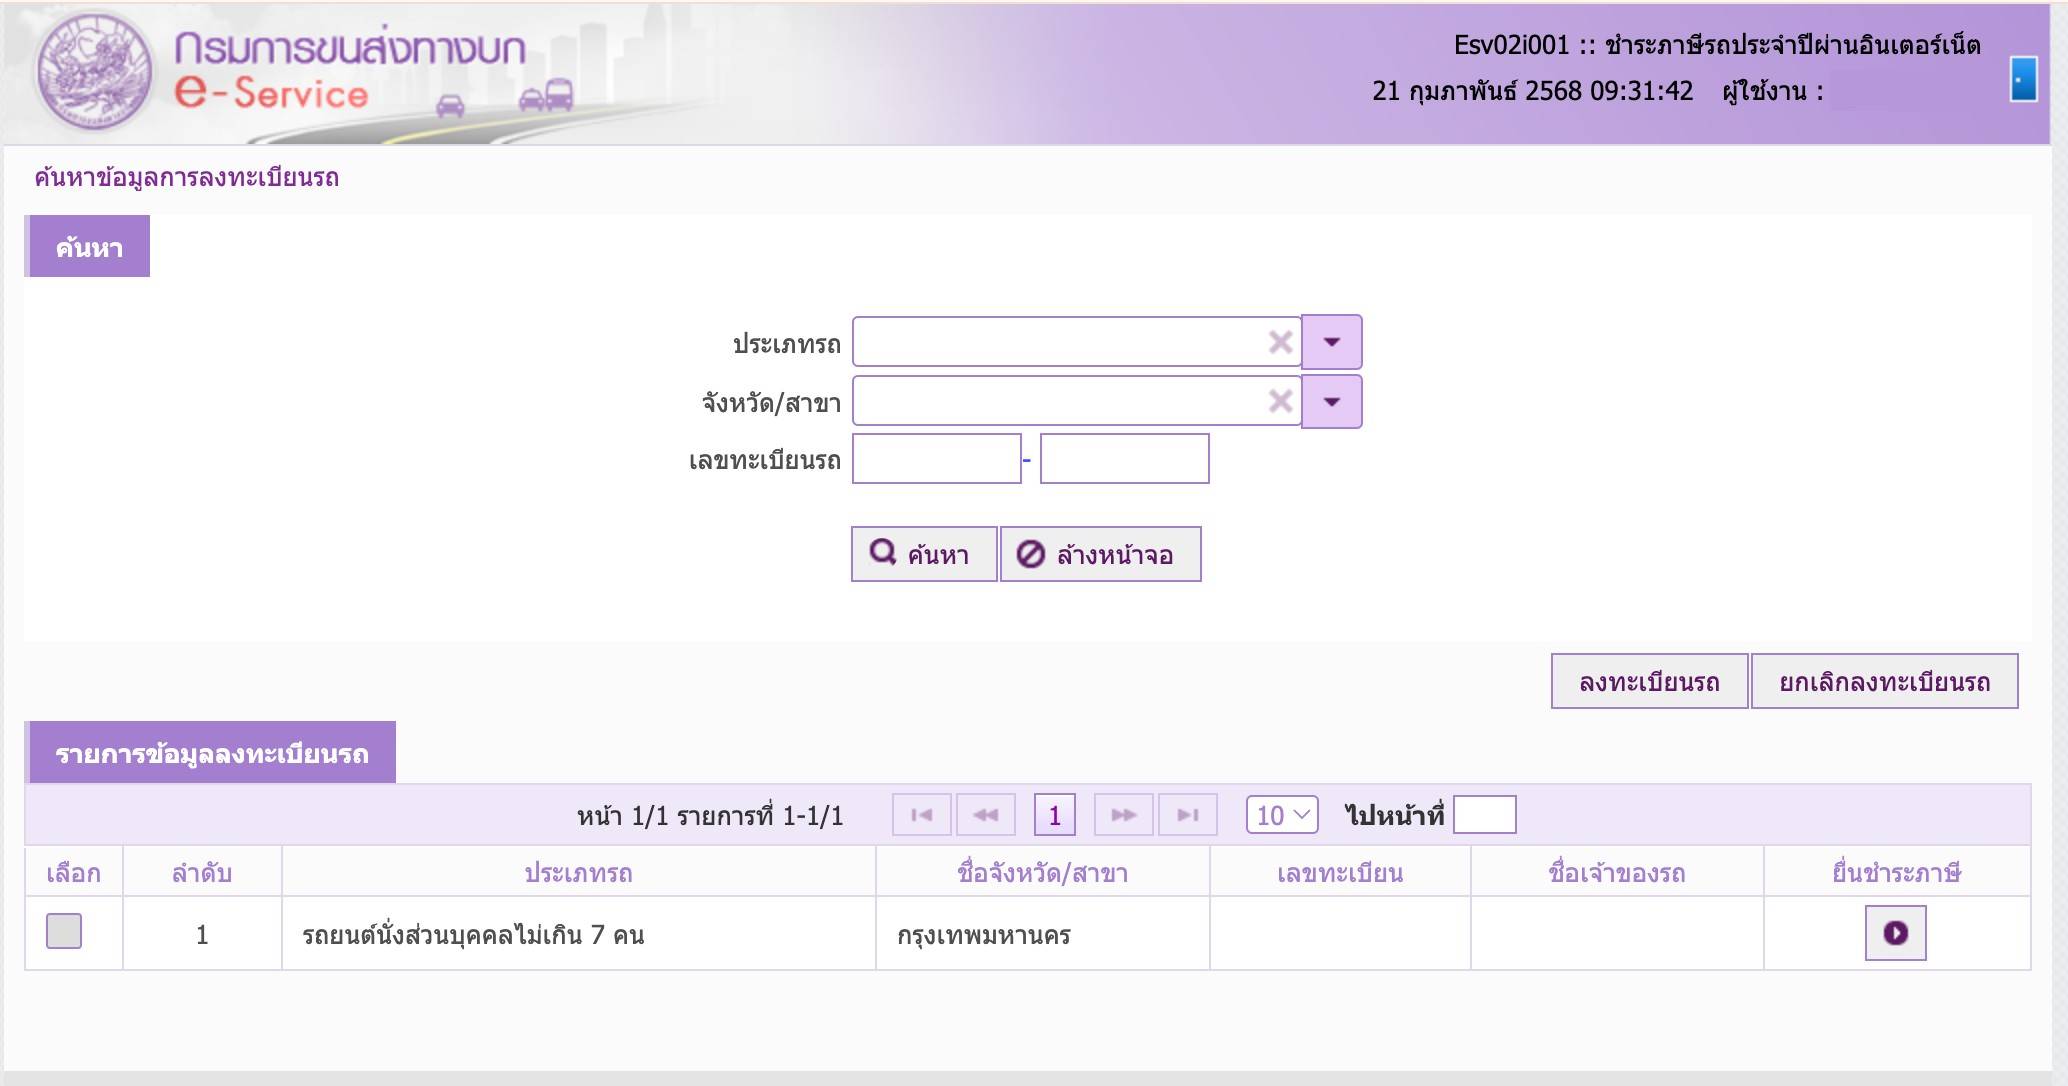
Task: Clear the vehicle type field with X
Action: point(1280,342)
